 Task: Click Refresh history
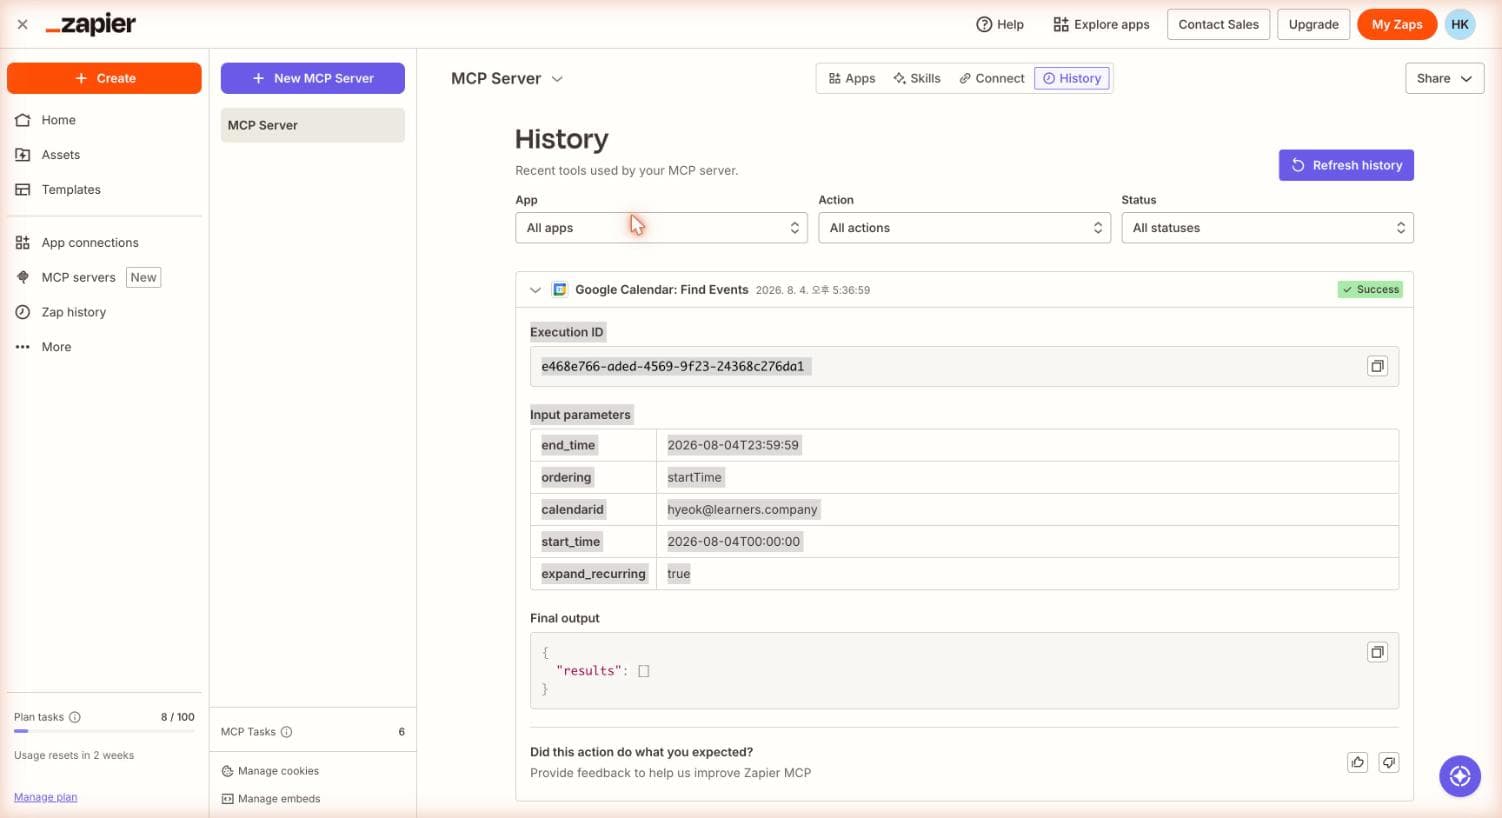tap(1346, 165)
